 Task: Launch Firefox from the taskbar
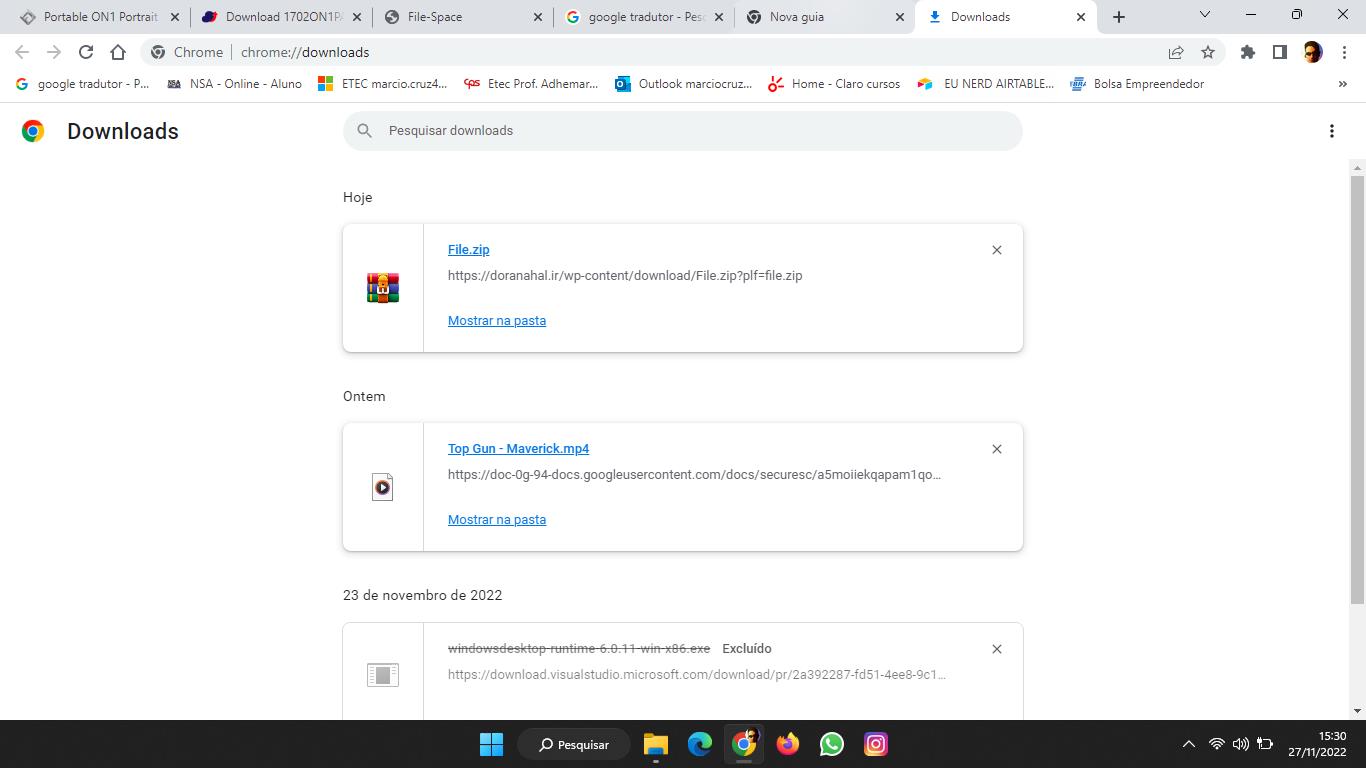pyautogui.click(x=788, y=744)
